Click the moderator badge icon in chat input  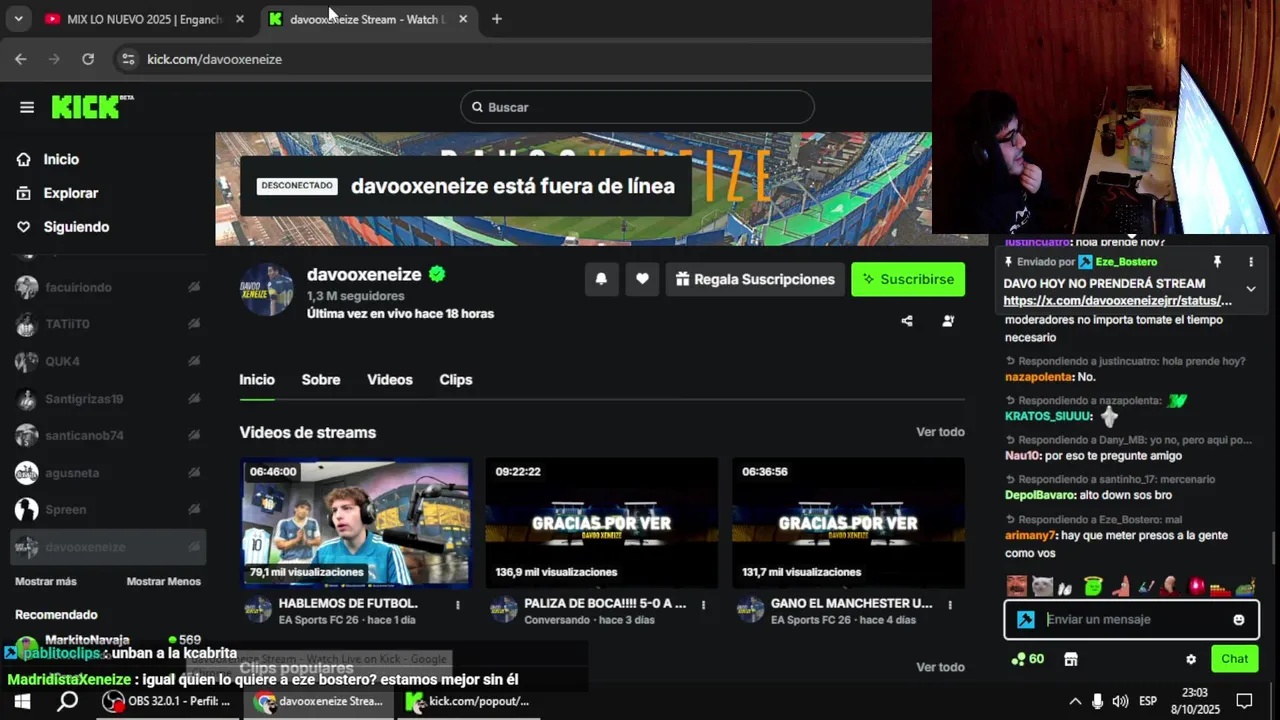click(x=1025, y=620)
